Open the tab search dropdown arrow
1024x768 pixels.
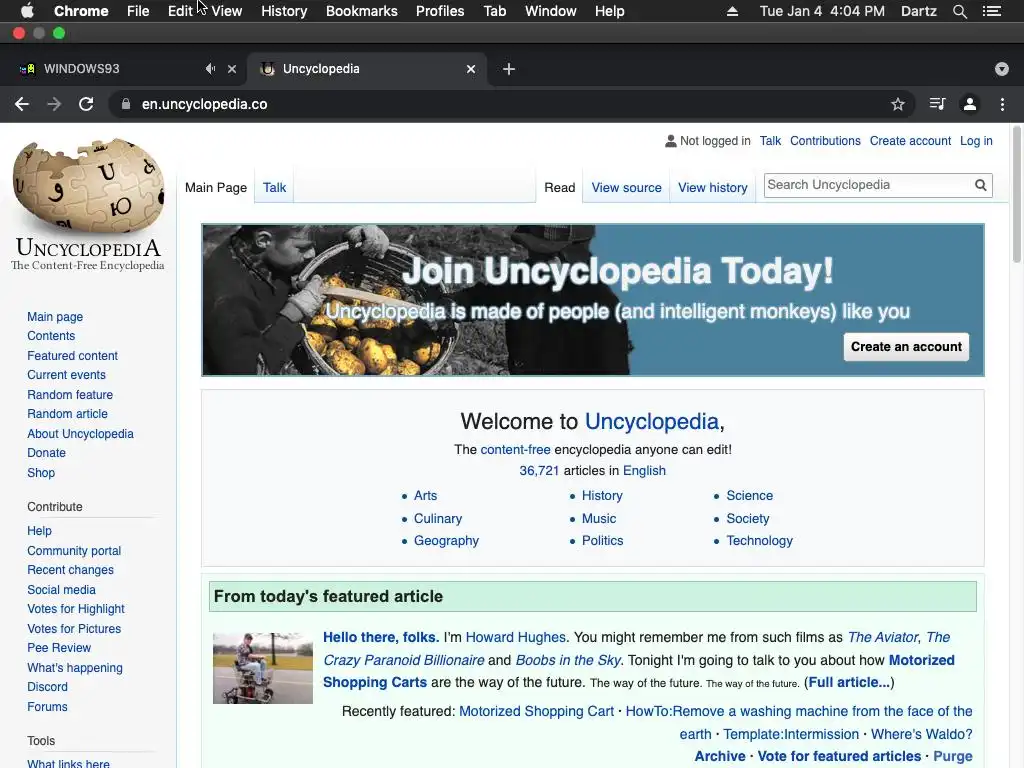point(1002,69)
